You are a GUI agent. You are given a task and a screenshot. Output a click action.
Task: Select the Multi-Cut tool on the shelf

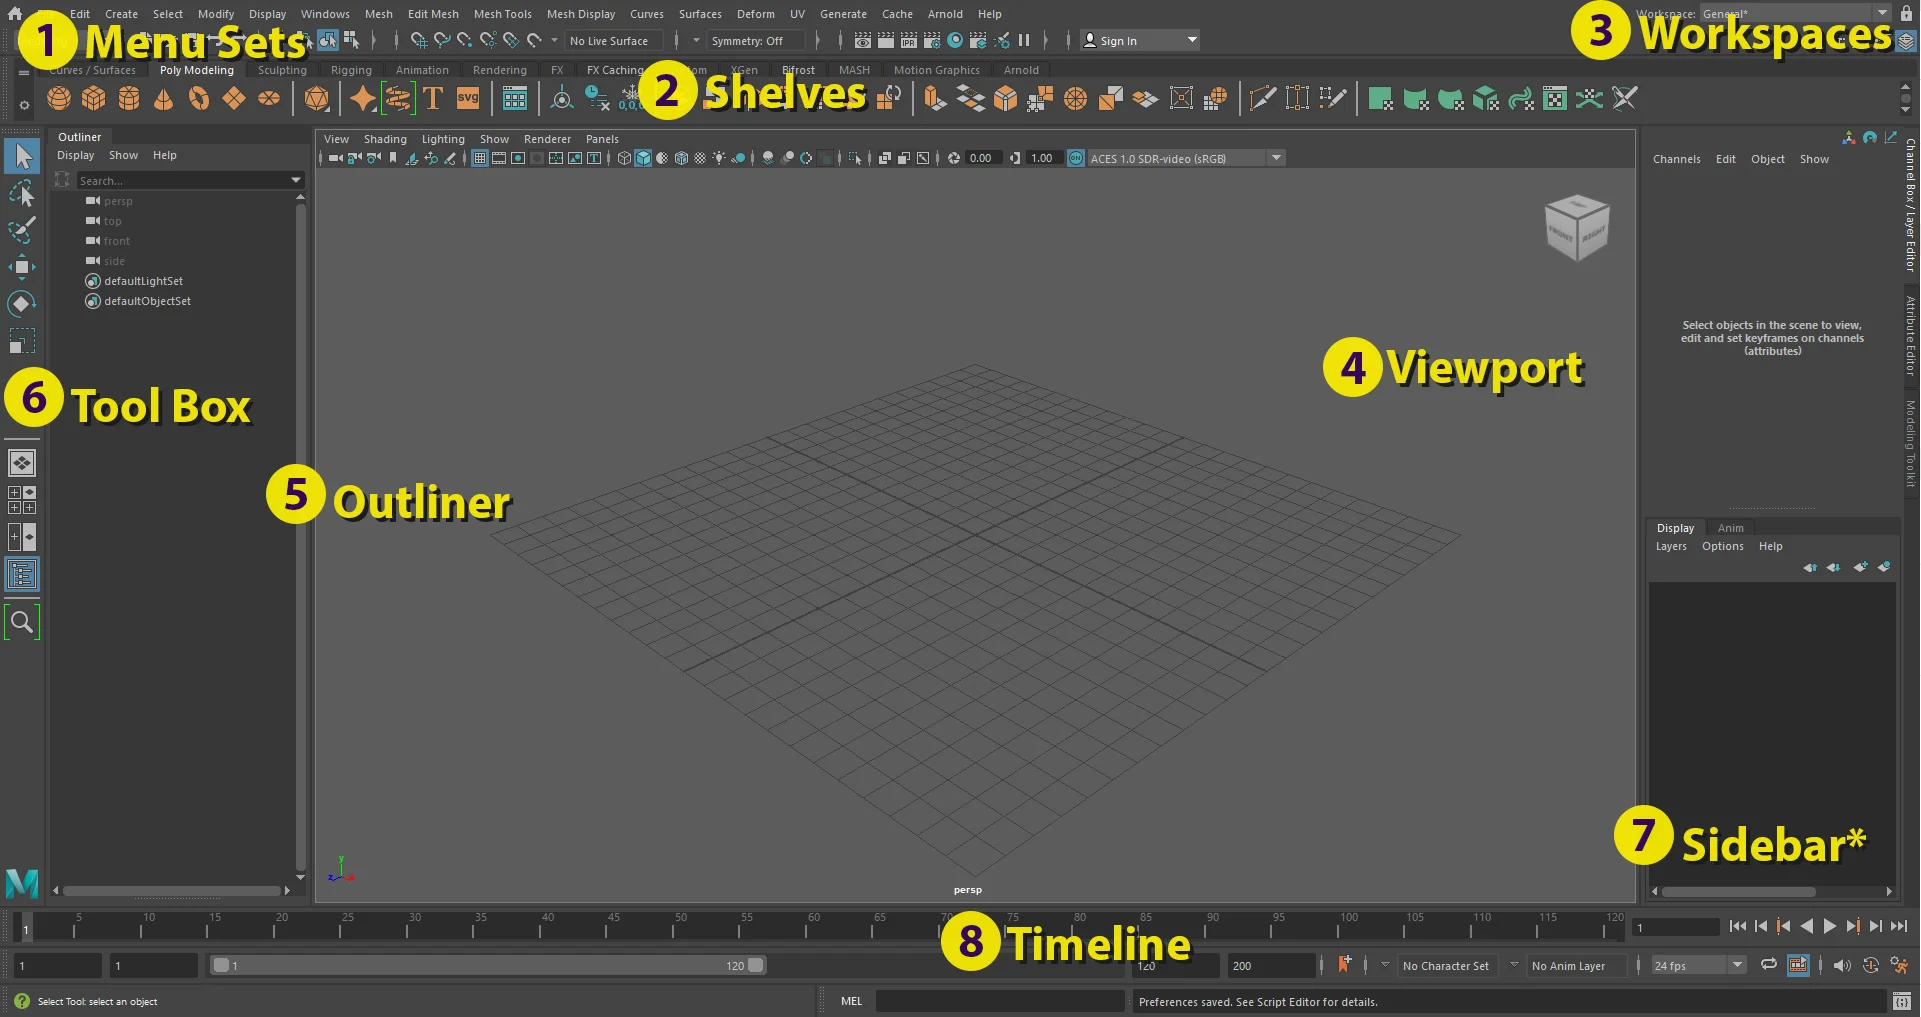(x=1262, y=98)
